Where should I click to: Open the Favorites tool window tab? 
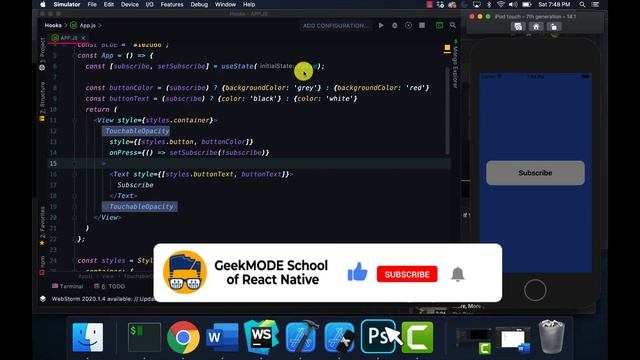[x=42, y=226]
